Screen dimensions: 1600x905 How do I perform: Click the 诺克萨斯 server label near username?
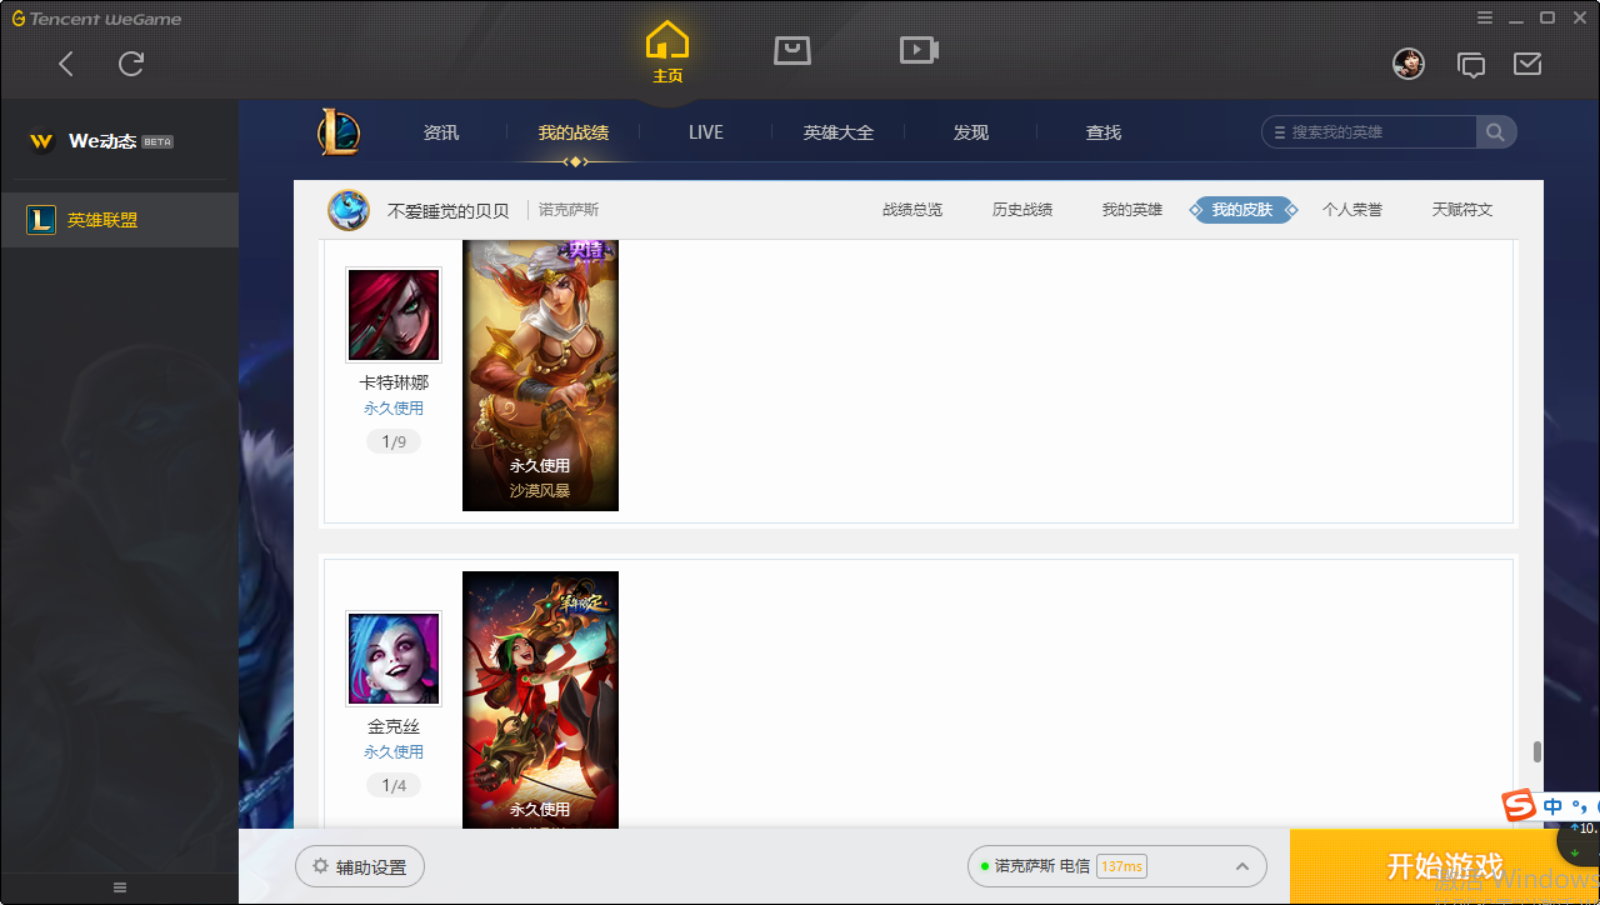(568, 210)
